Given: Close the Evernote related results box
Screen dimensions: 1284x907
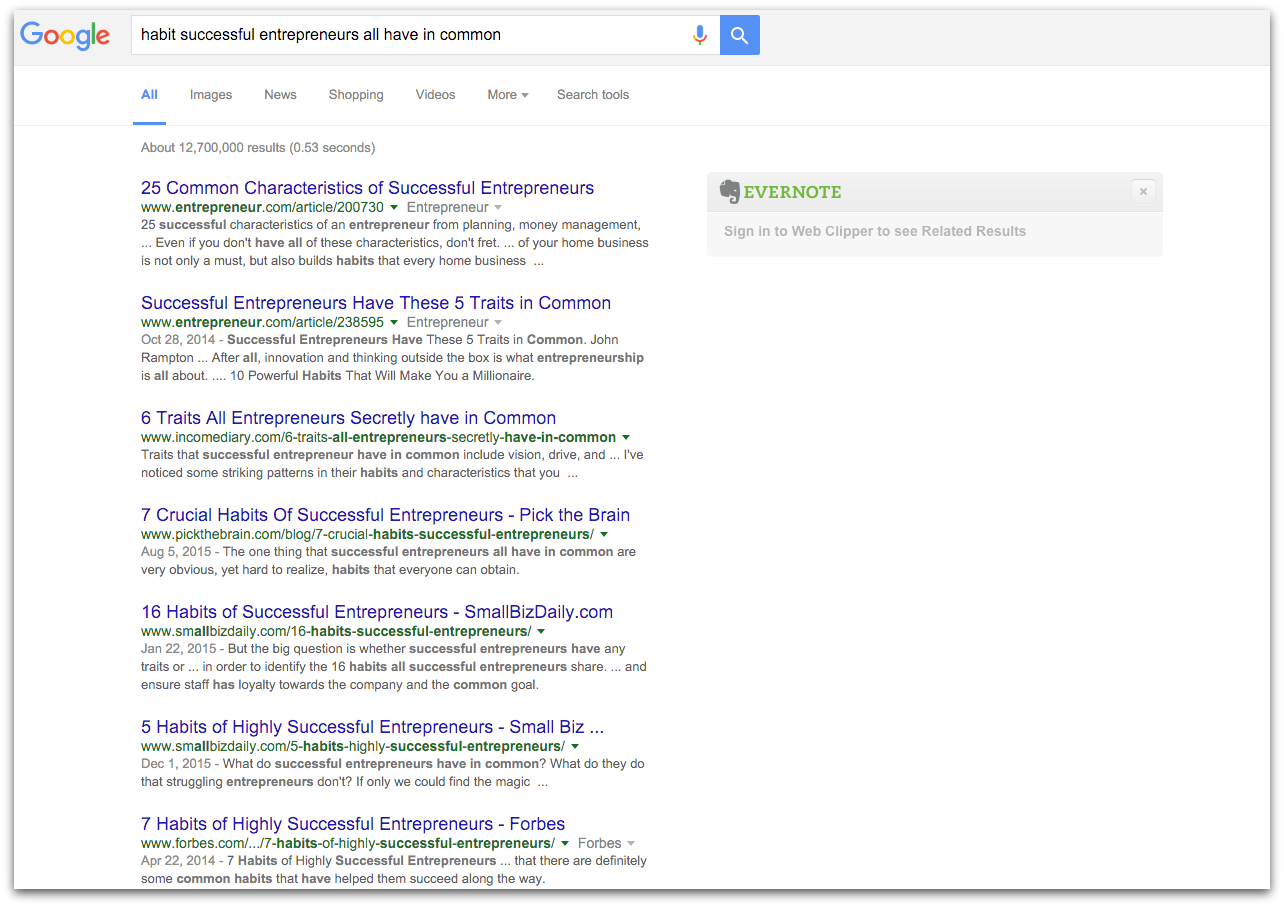Looking at the screenshot, I should click(1143, 192).
